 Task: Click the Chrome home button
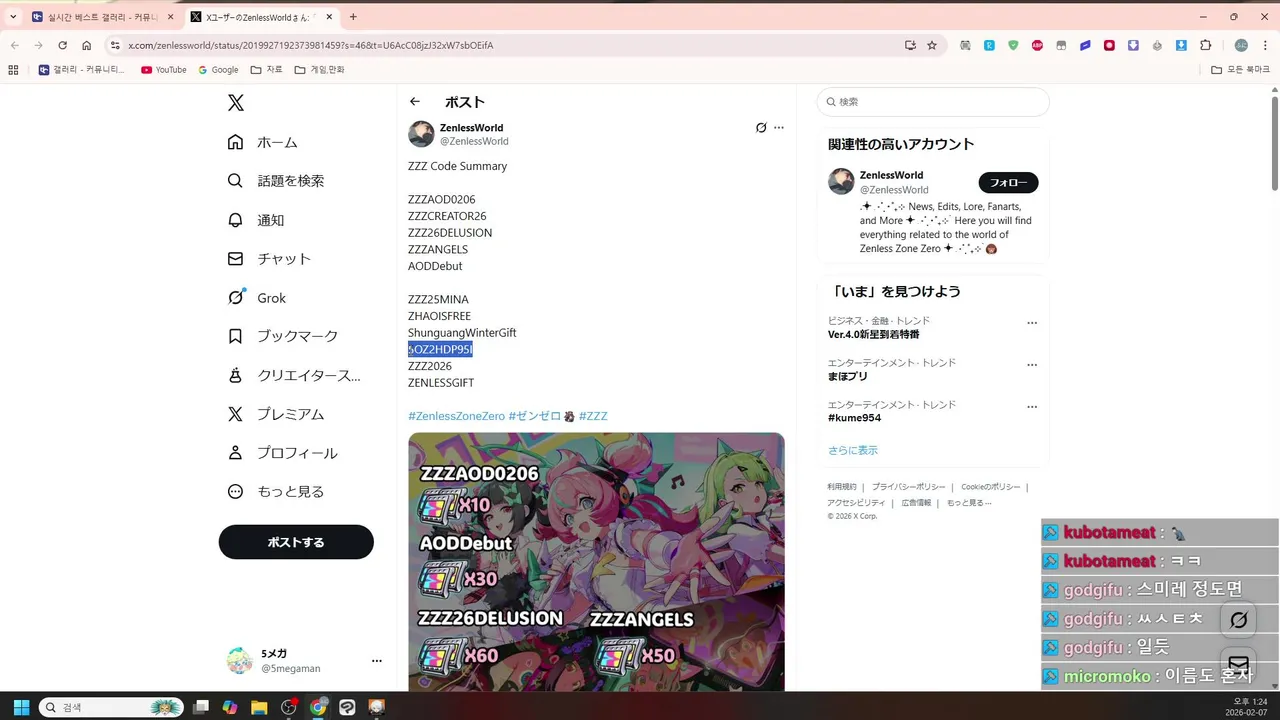pyautogui.click(x=87, y=45)
